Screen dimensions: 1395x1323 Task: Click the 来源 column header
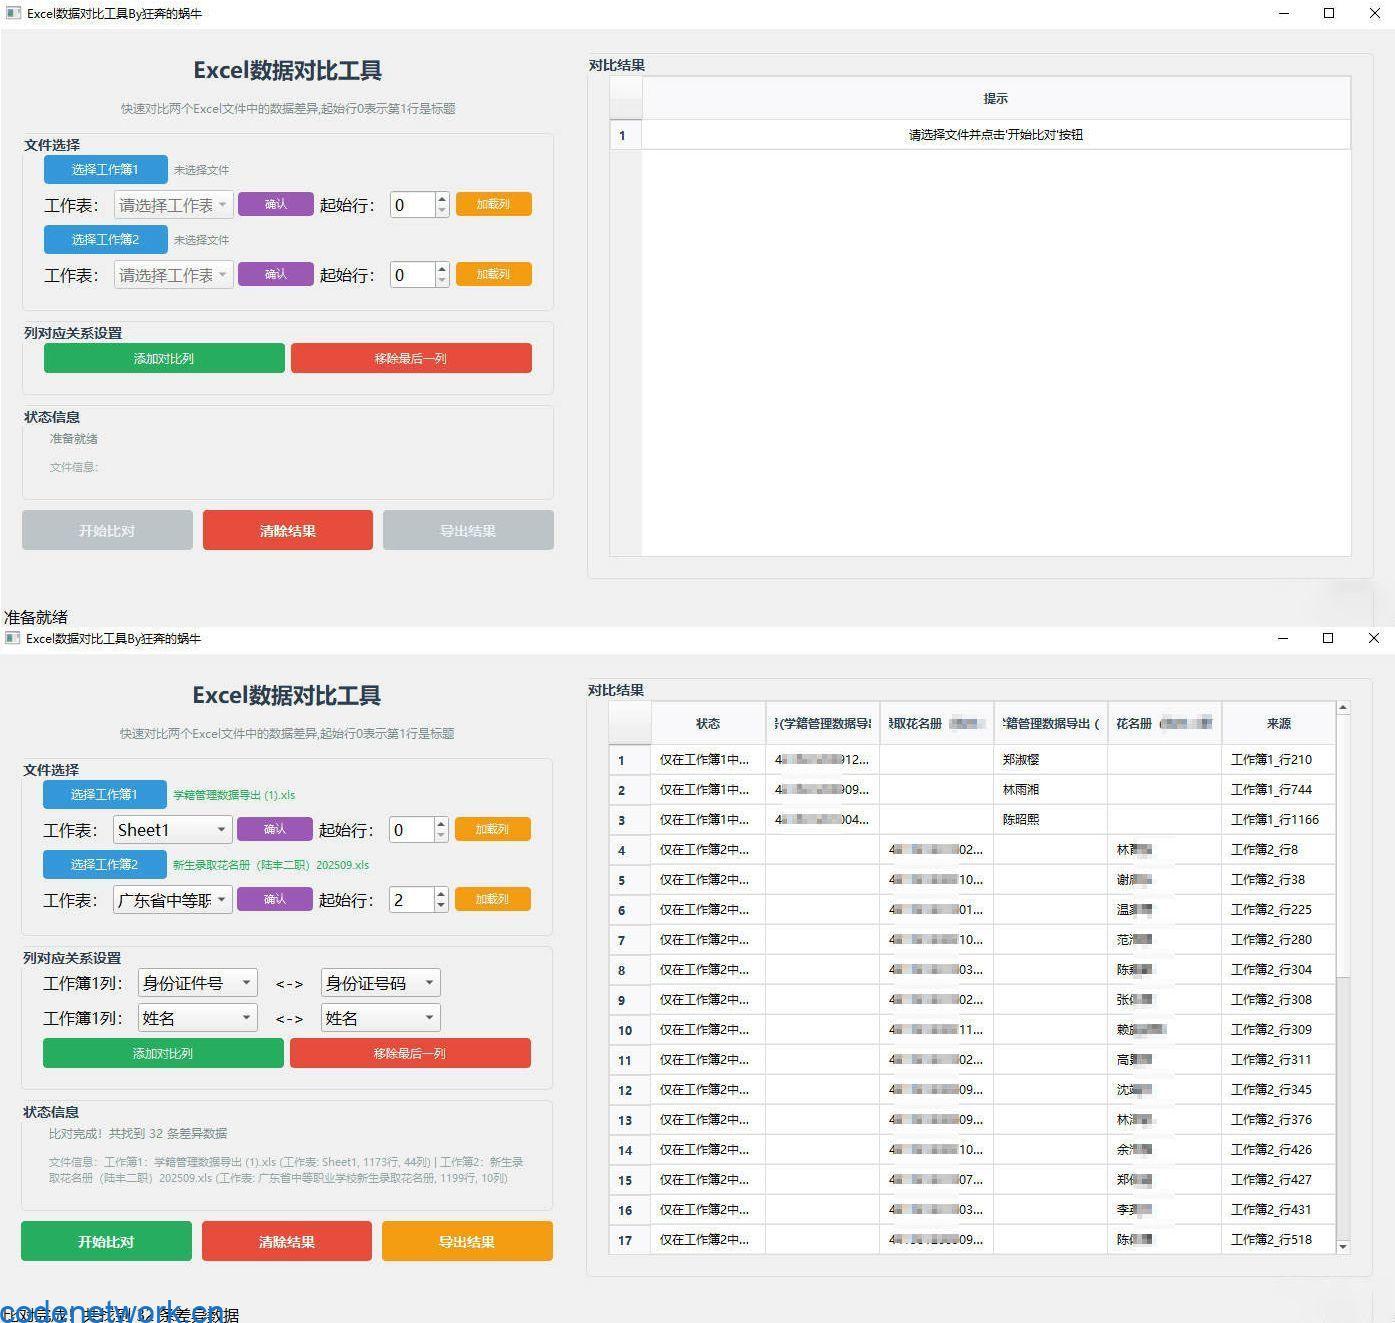tap(1277, 723)
